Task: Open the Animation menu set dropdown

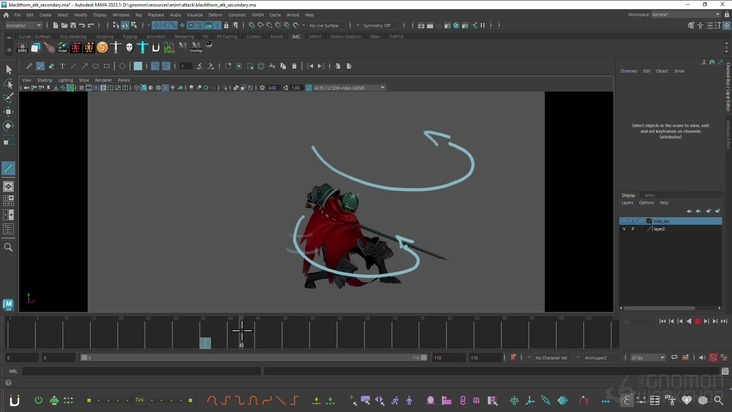Action: (x=23, y=25)
